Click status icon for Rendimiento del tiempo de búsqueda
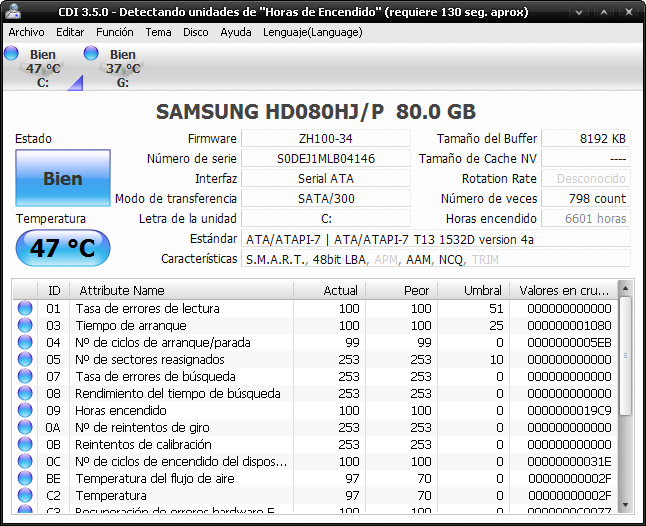This screenshot has width=646, height=526. (x=25, y=393)
